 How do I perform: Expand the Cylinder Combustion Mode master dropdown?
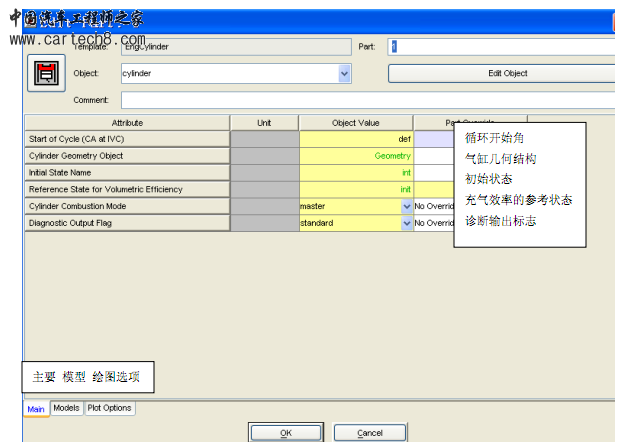click(407, 206)
